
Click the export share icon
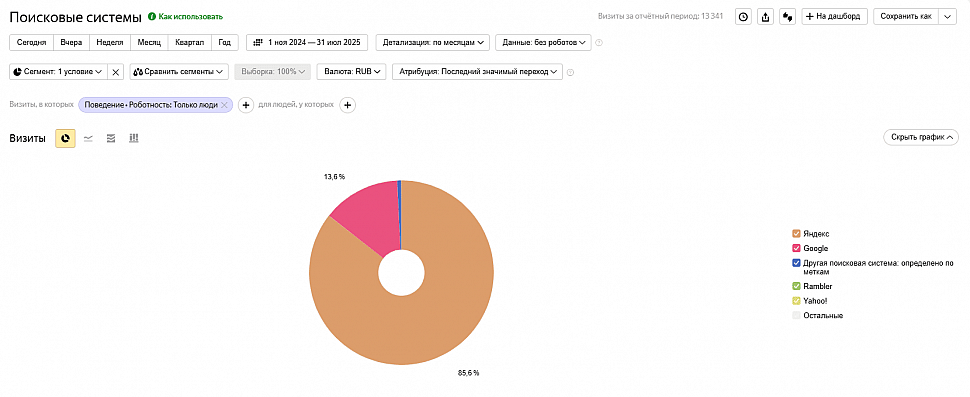point(765,17)
